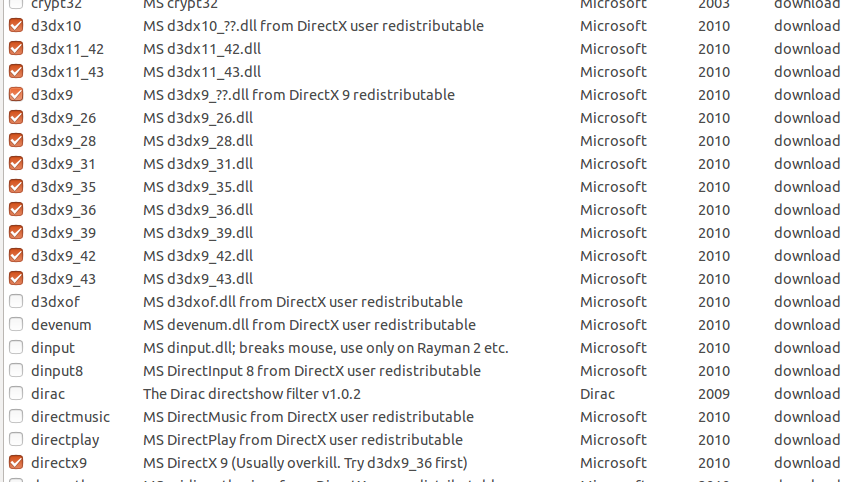Click 'MS d3dx10_??.dll from DirectX user redistributable' description

313,26
